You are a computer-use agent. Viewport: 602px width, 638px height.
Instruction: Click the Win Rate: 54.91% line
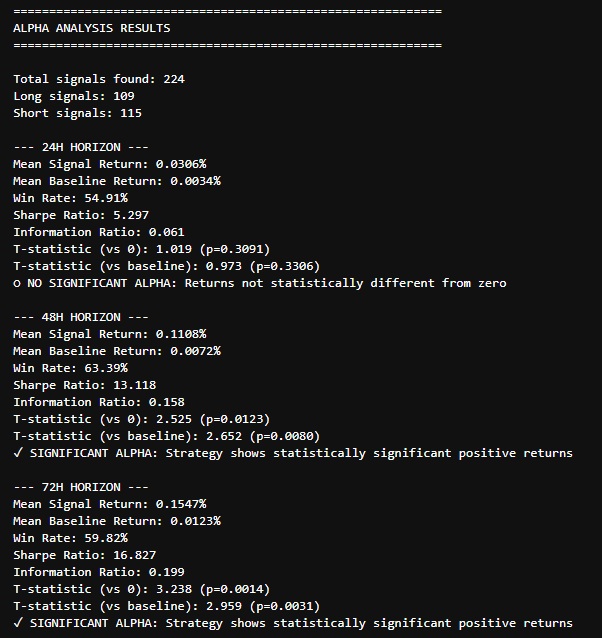pyautogui.click(x=71, y=198)
